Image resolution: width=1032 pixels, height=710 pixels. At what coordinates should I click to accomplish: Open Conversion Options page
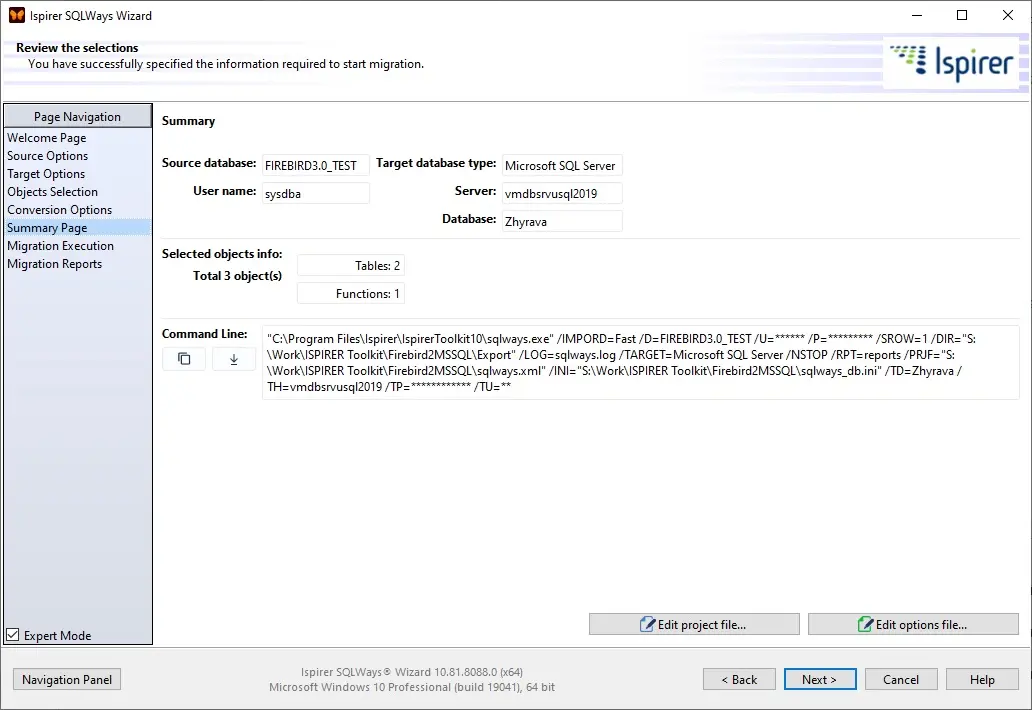click(x=59, y=210)
